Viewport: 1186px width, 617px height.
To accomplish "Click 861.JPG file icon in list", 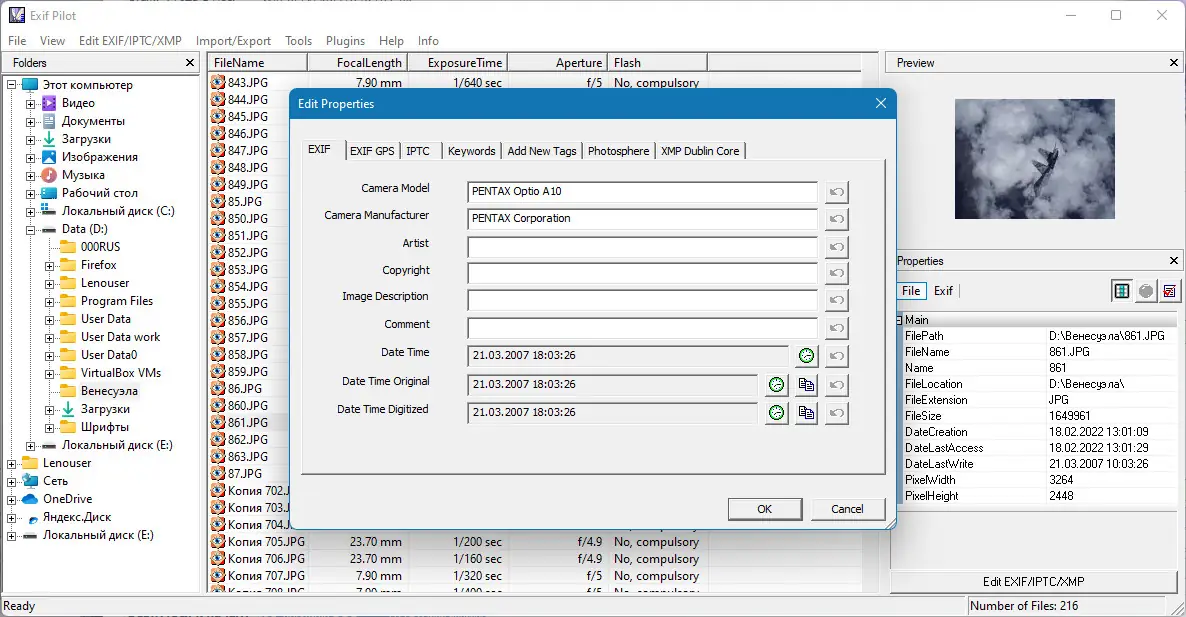I will (218, 423).
